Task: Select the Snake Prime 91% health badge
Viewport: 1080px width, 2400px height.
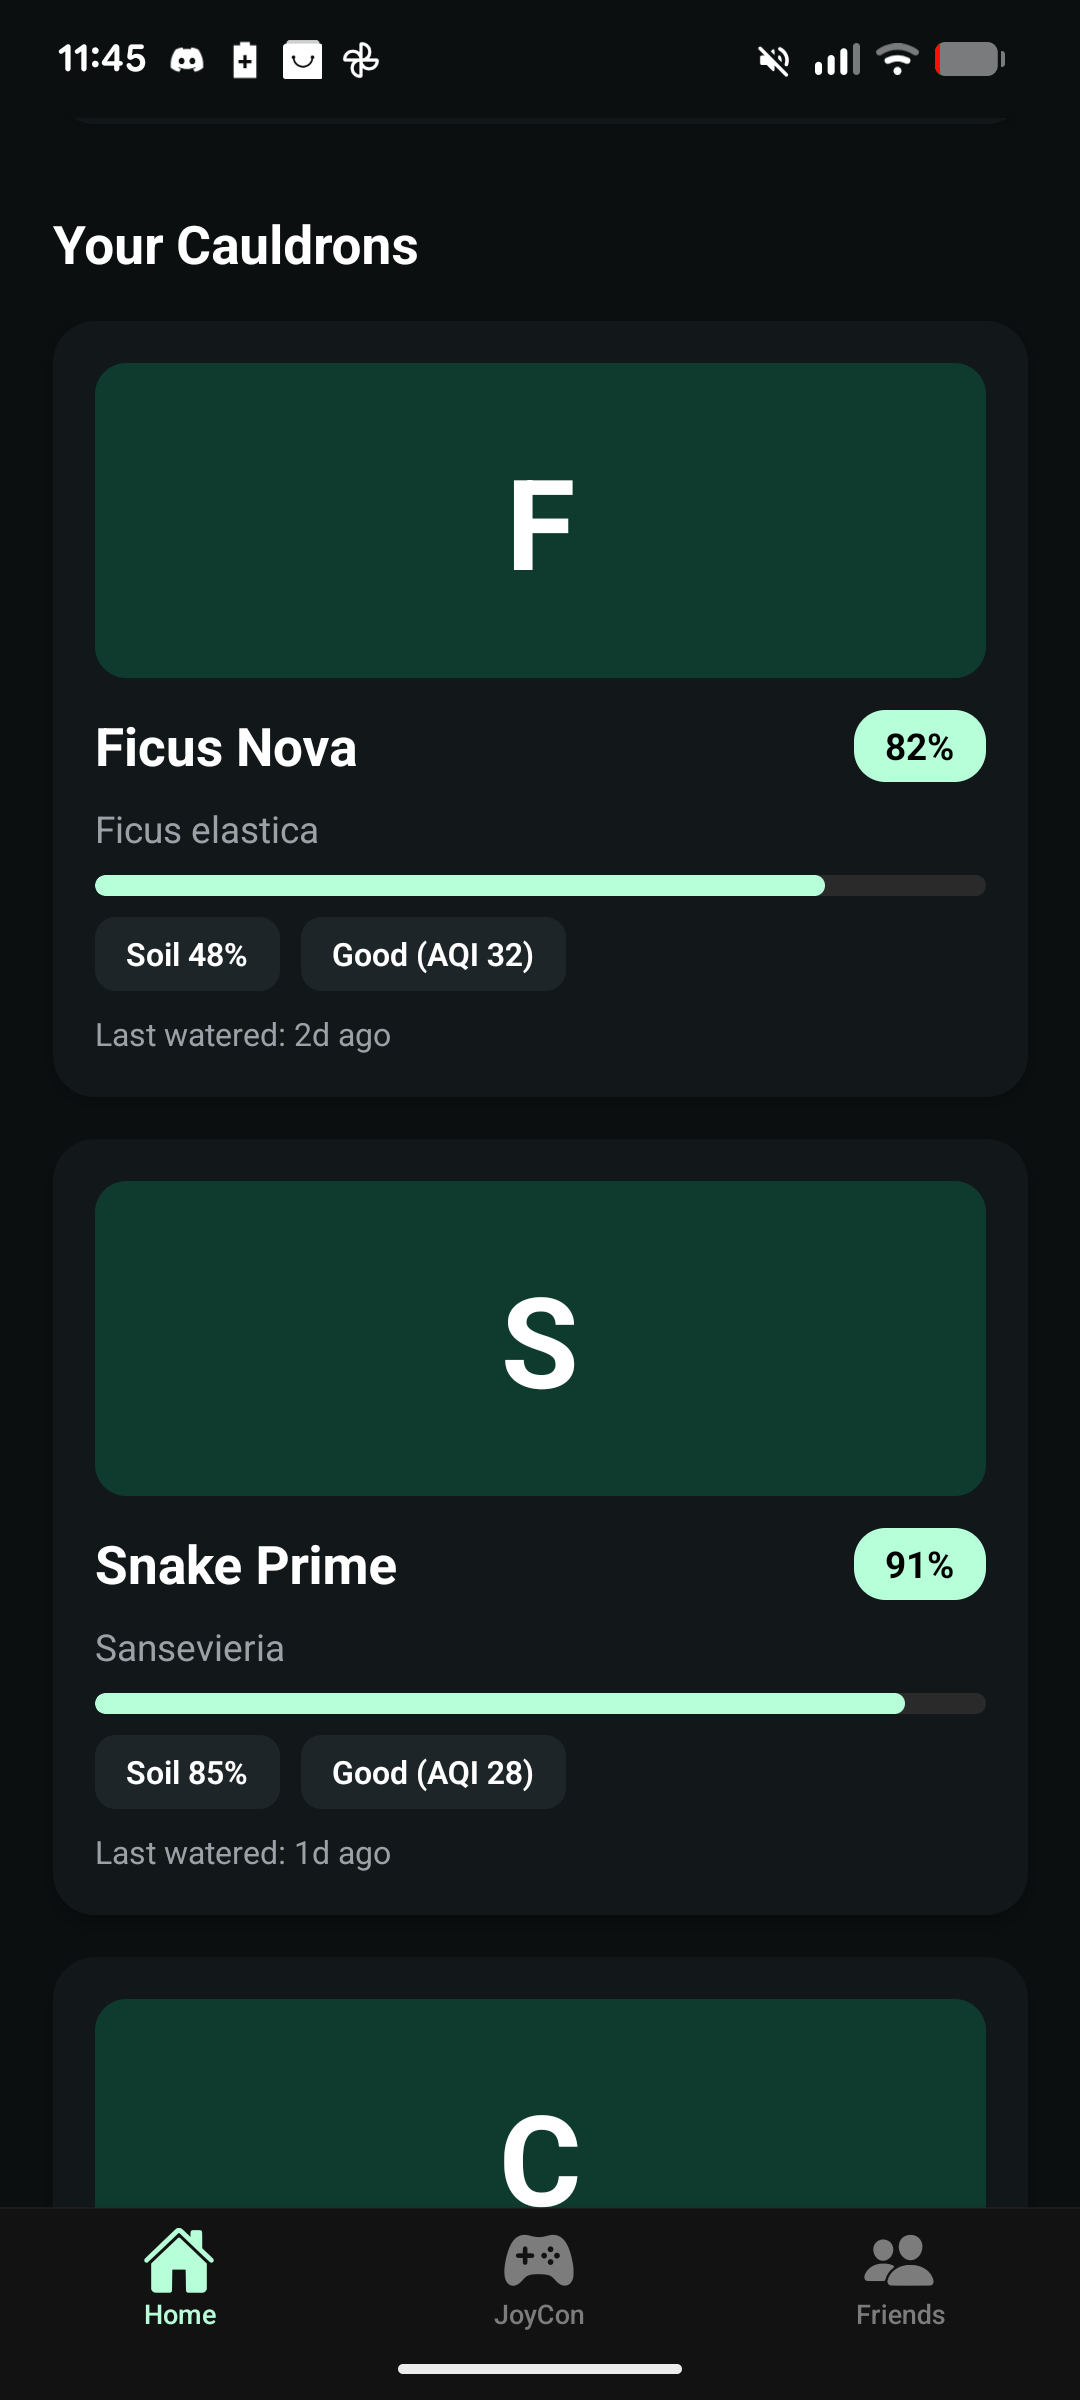Action: click(x=919, y=1564)
